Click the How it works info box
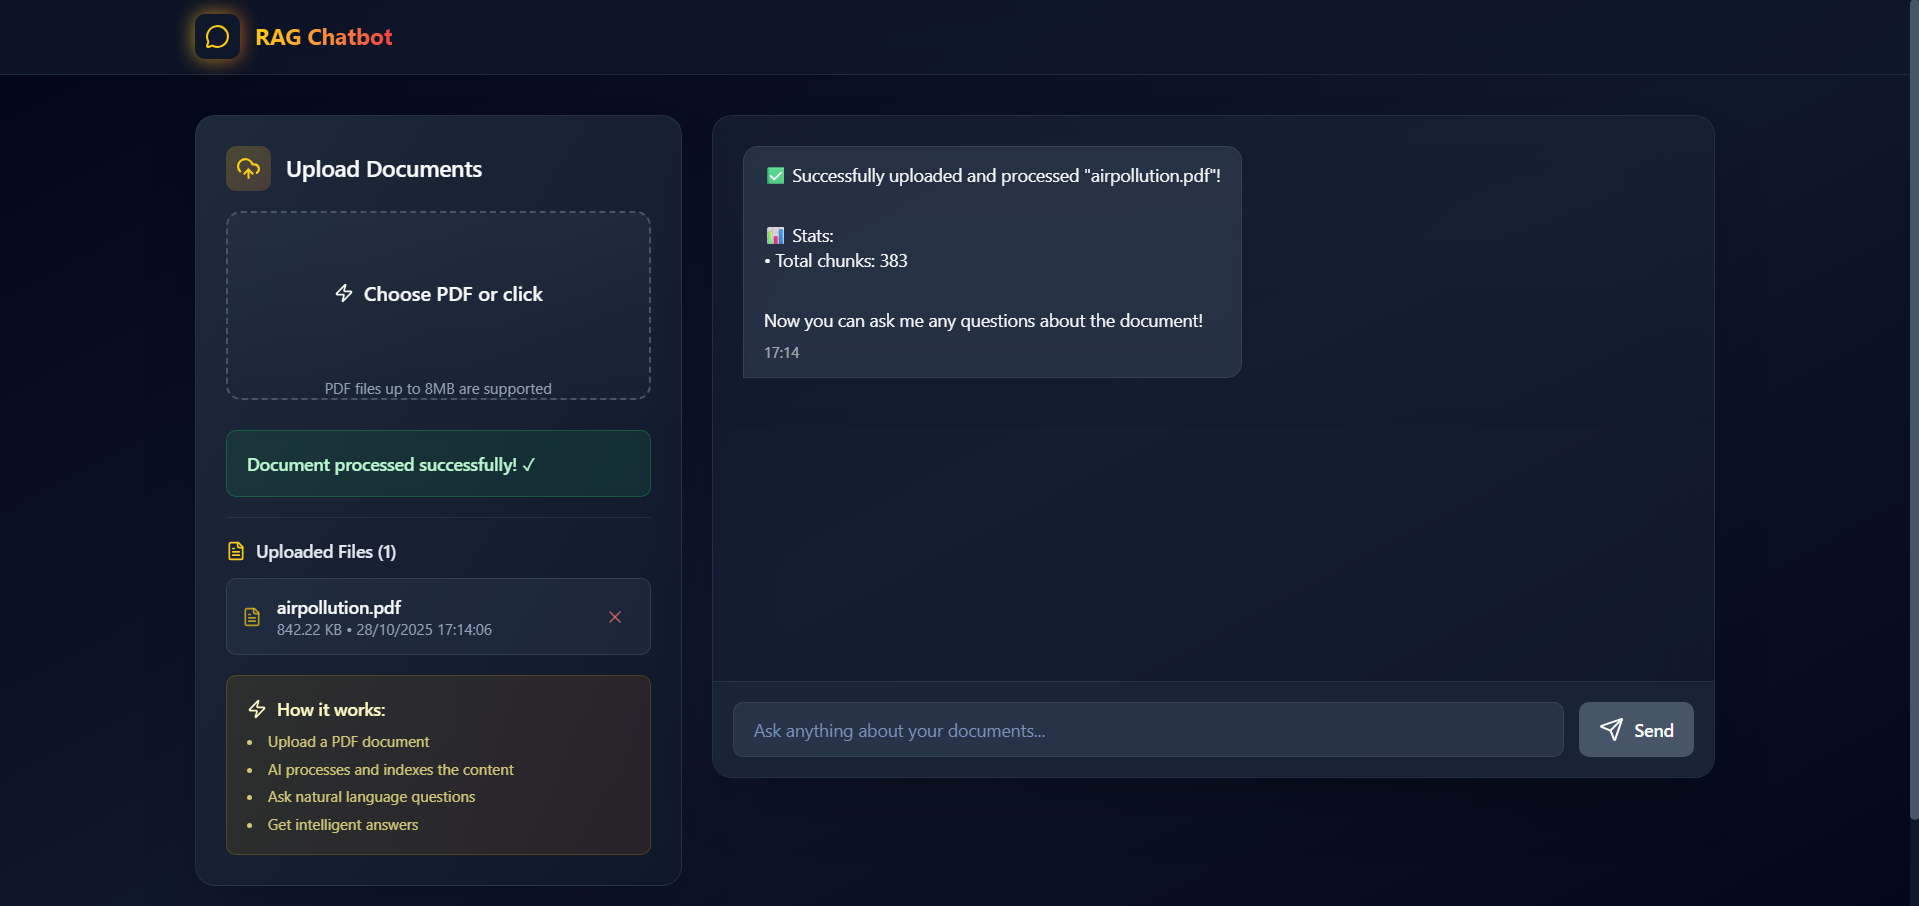1919x906 pixels. 438,765
